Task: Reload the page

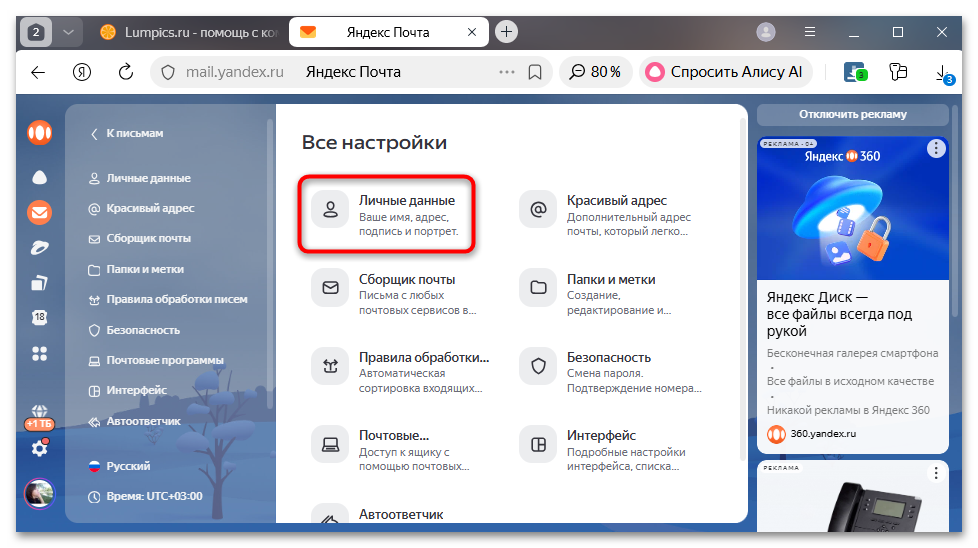Action: [x=126, y=72]
